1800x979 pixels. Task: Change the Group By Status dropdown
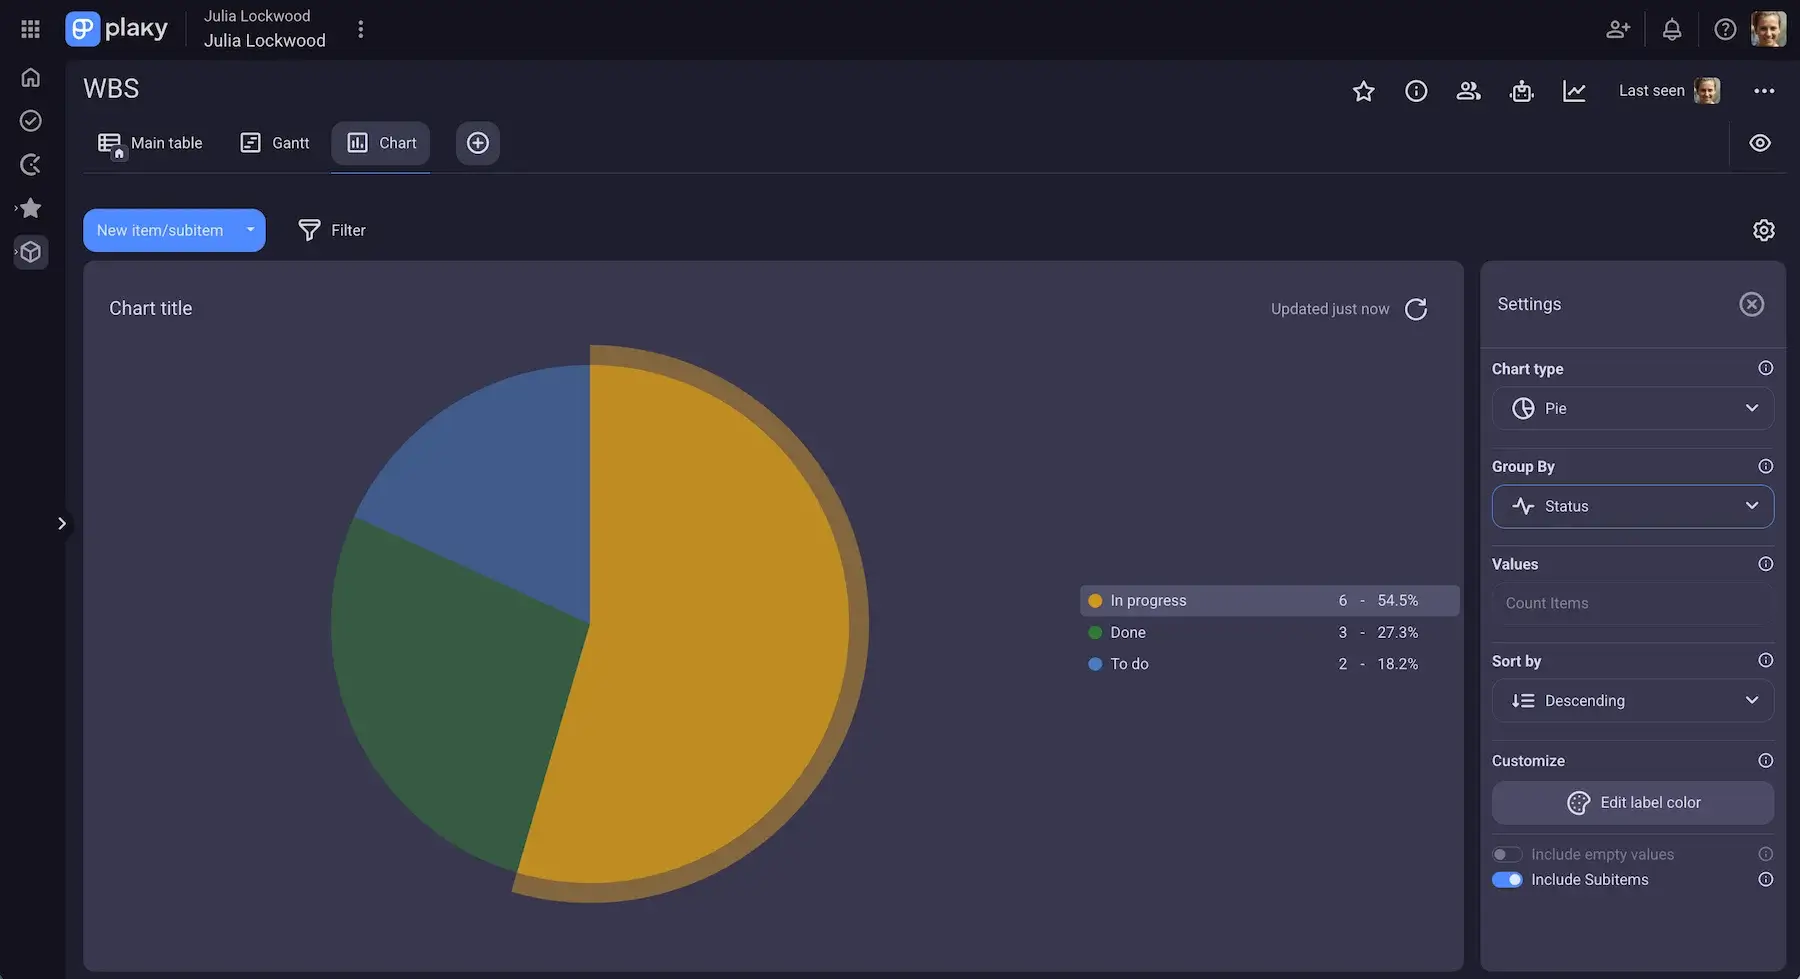point(1632,506)
